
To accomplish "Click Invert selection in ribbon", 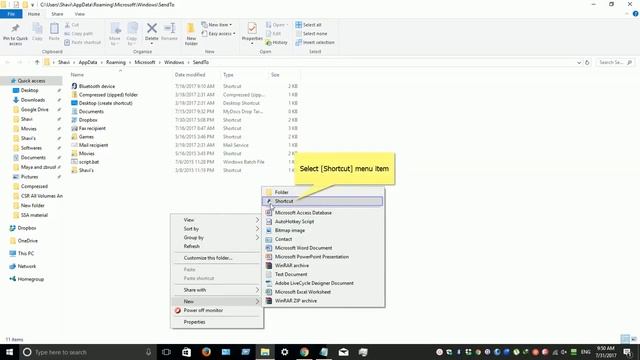I will point(315,42).
